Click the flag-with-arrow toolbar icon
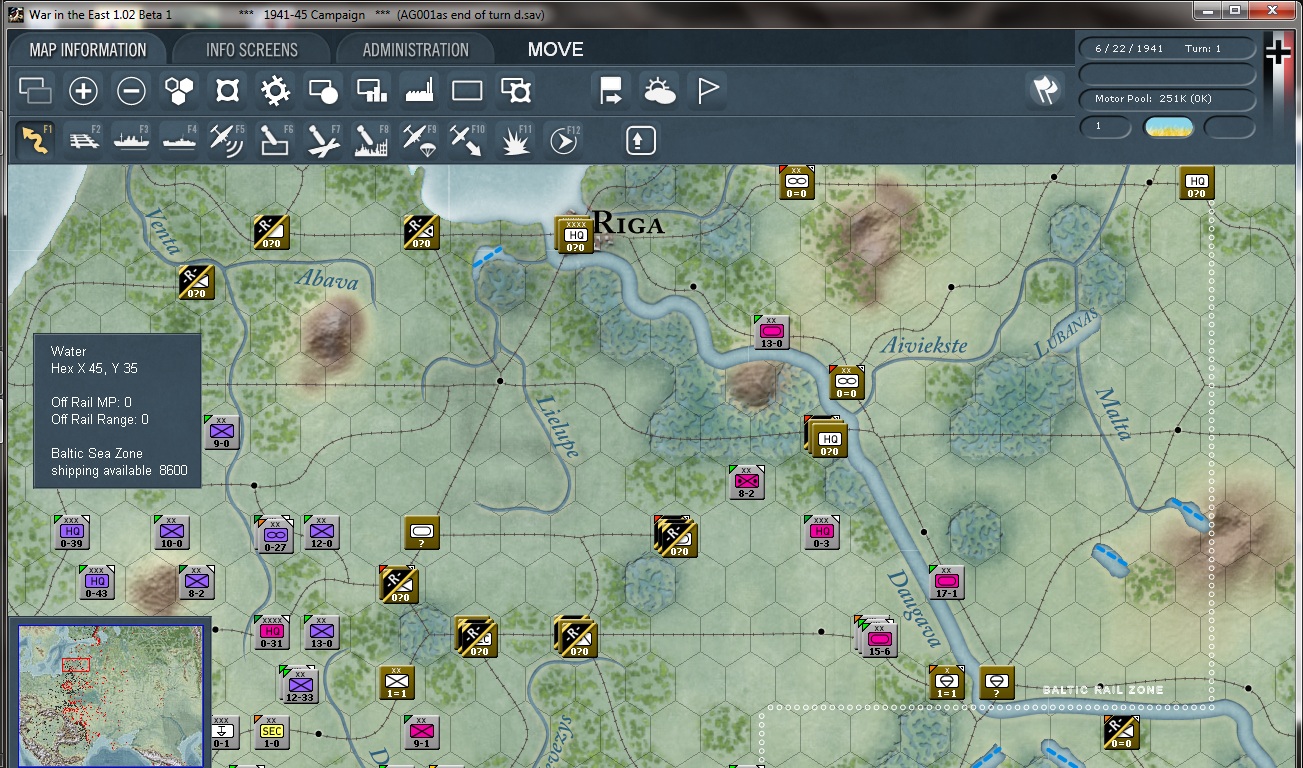This screenshot has width=1303, height=768. (611, 91)
